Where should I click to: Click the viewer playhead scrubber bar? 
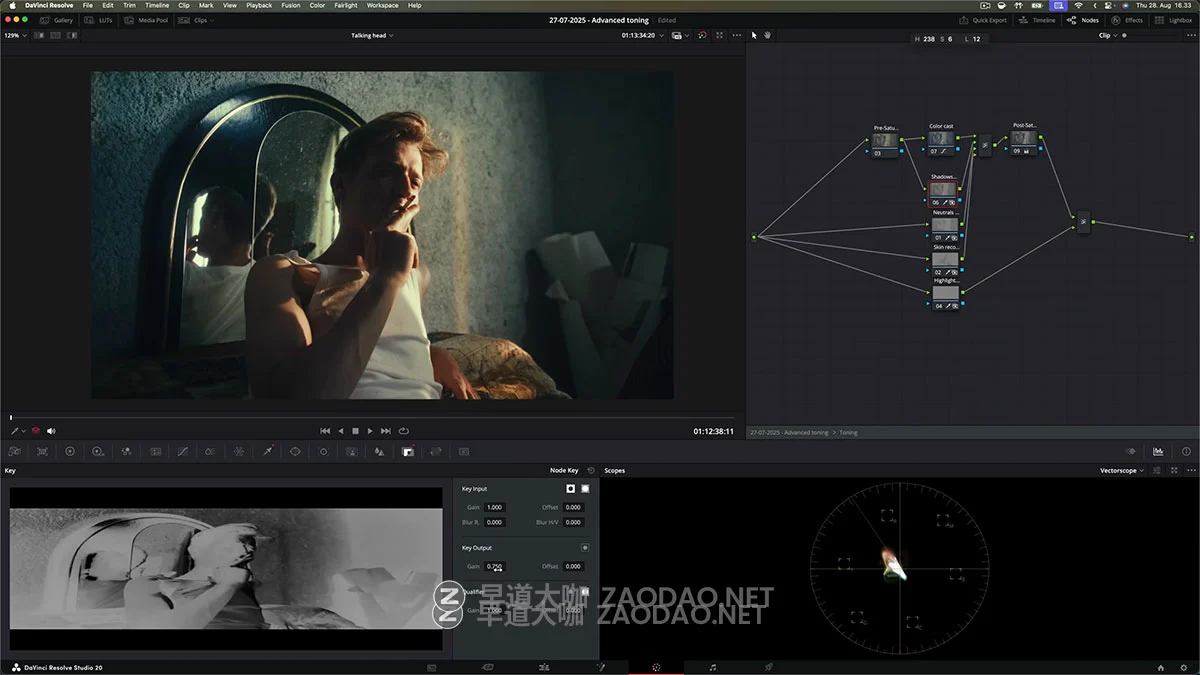pos(370,417)
